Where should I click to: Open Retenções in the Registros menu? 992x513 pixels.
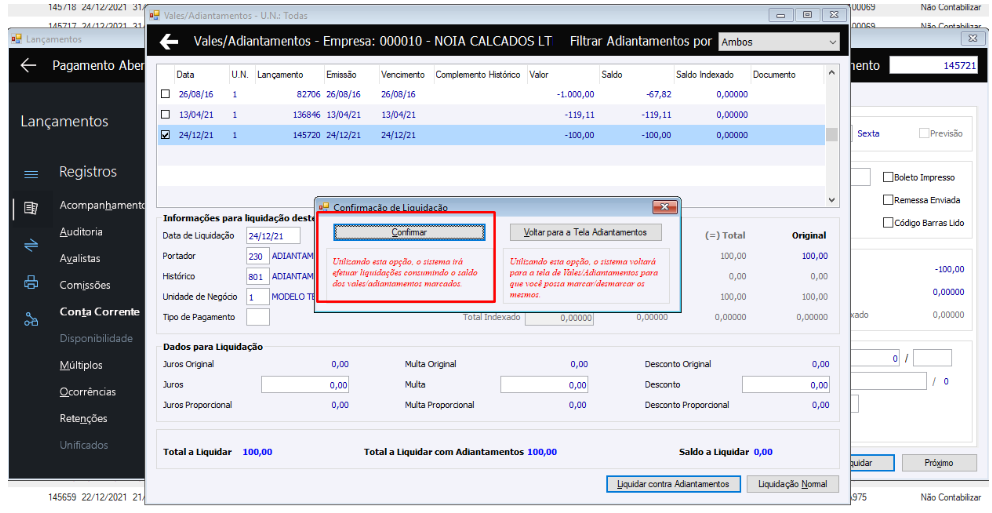click(x=84, y=418)
